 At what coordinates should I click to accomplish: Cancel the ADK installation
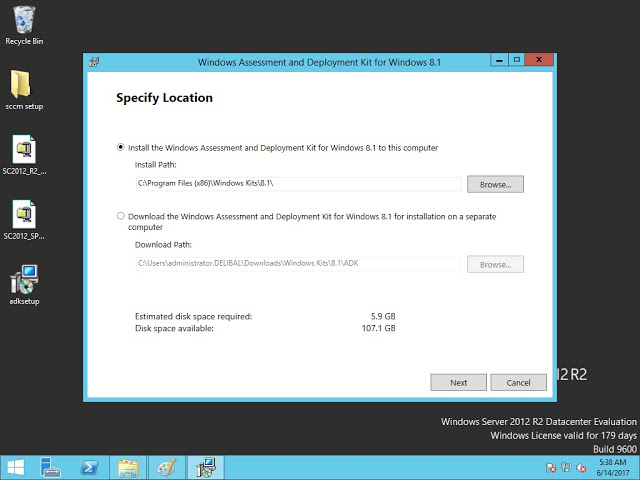518,382
